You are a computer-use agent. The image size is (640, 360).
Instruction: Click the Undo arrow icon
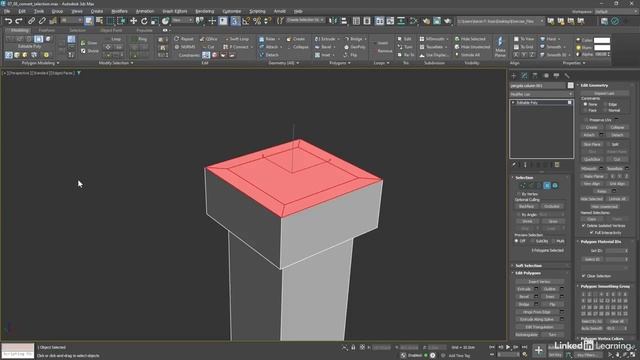(x=9, y=21)
